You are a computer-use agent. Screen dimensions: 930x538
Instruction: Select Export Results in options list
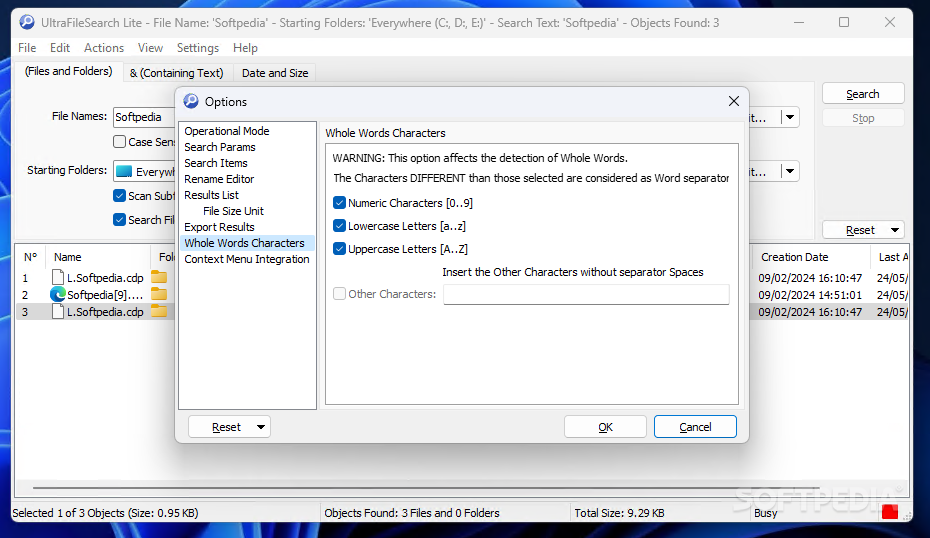[219, 227]
